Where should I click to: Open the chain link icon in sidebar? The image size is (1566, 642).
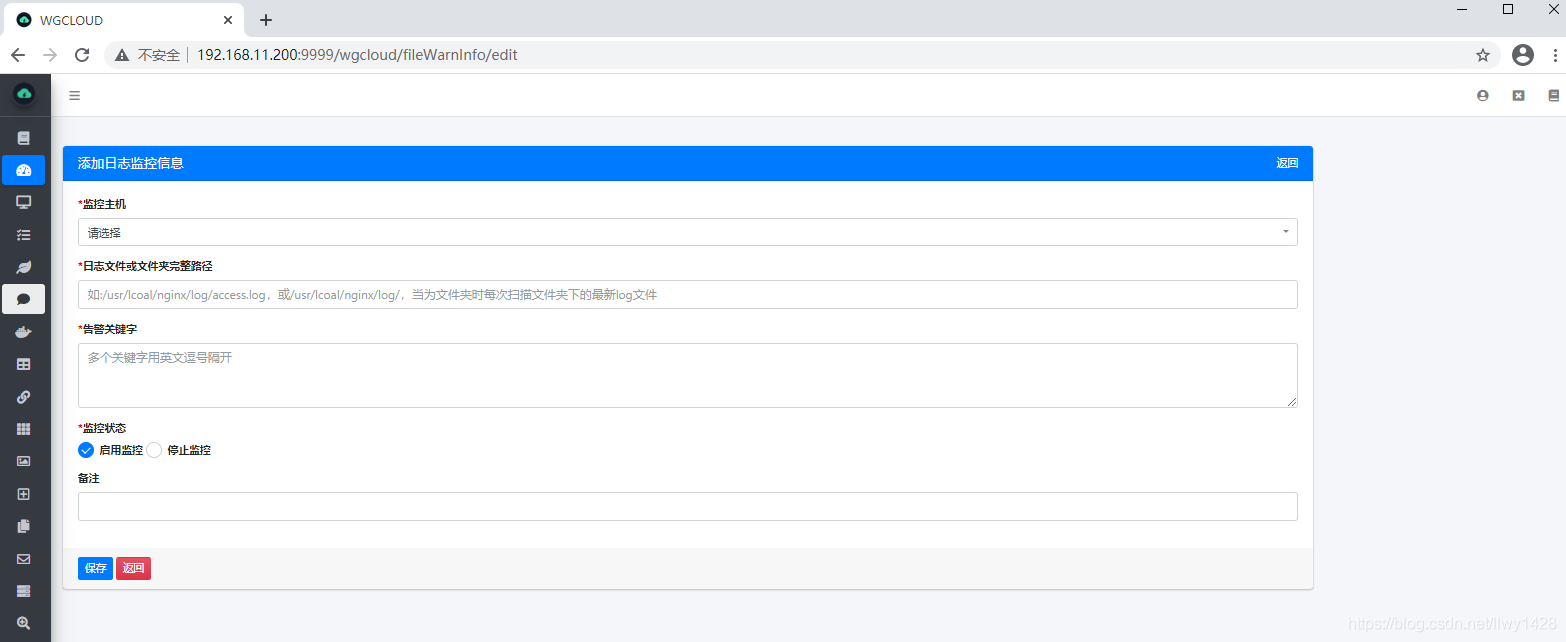pyautogui.click(x=24, y=397)
